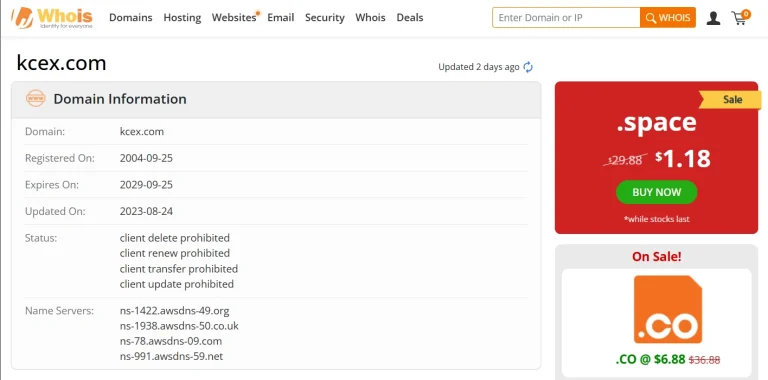
Task: Click the $1.18 sale price
Action: 683,159
